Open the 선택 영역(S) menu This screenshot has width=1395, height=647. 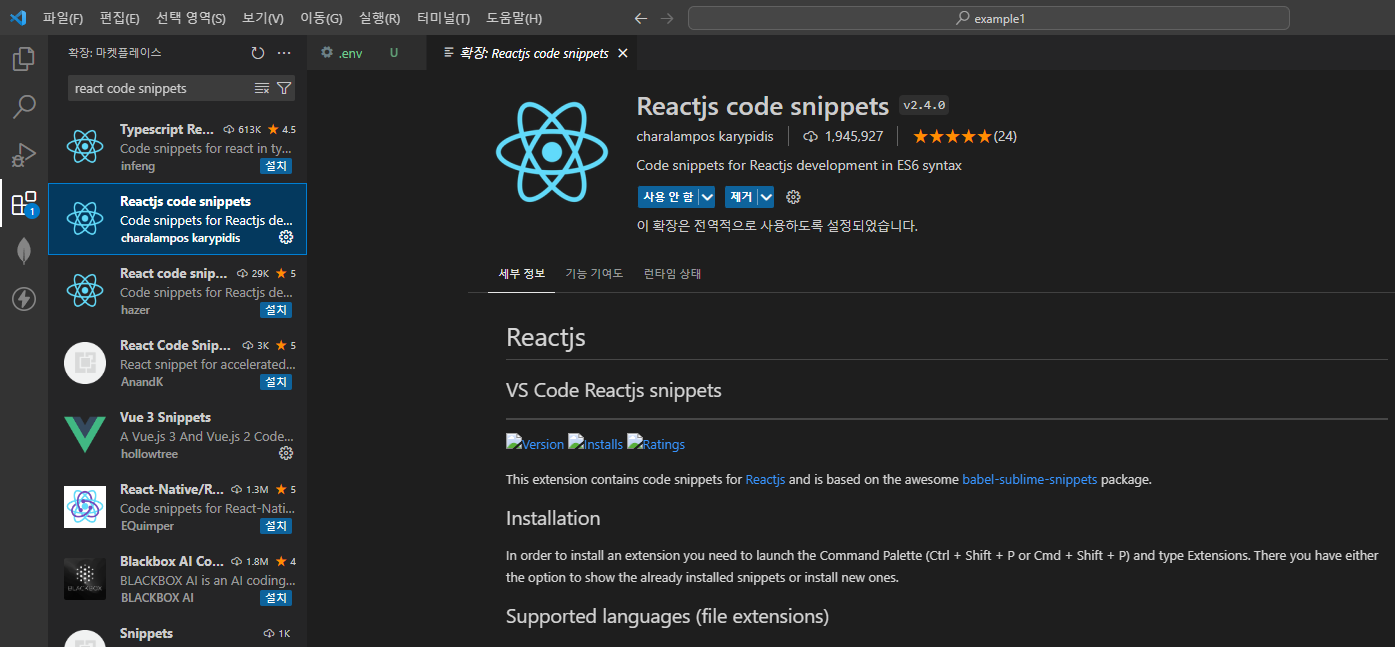191,18
